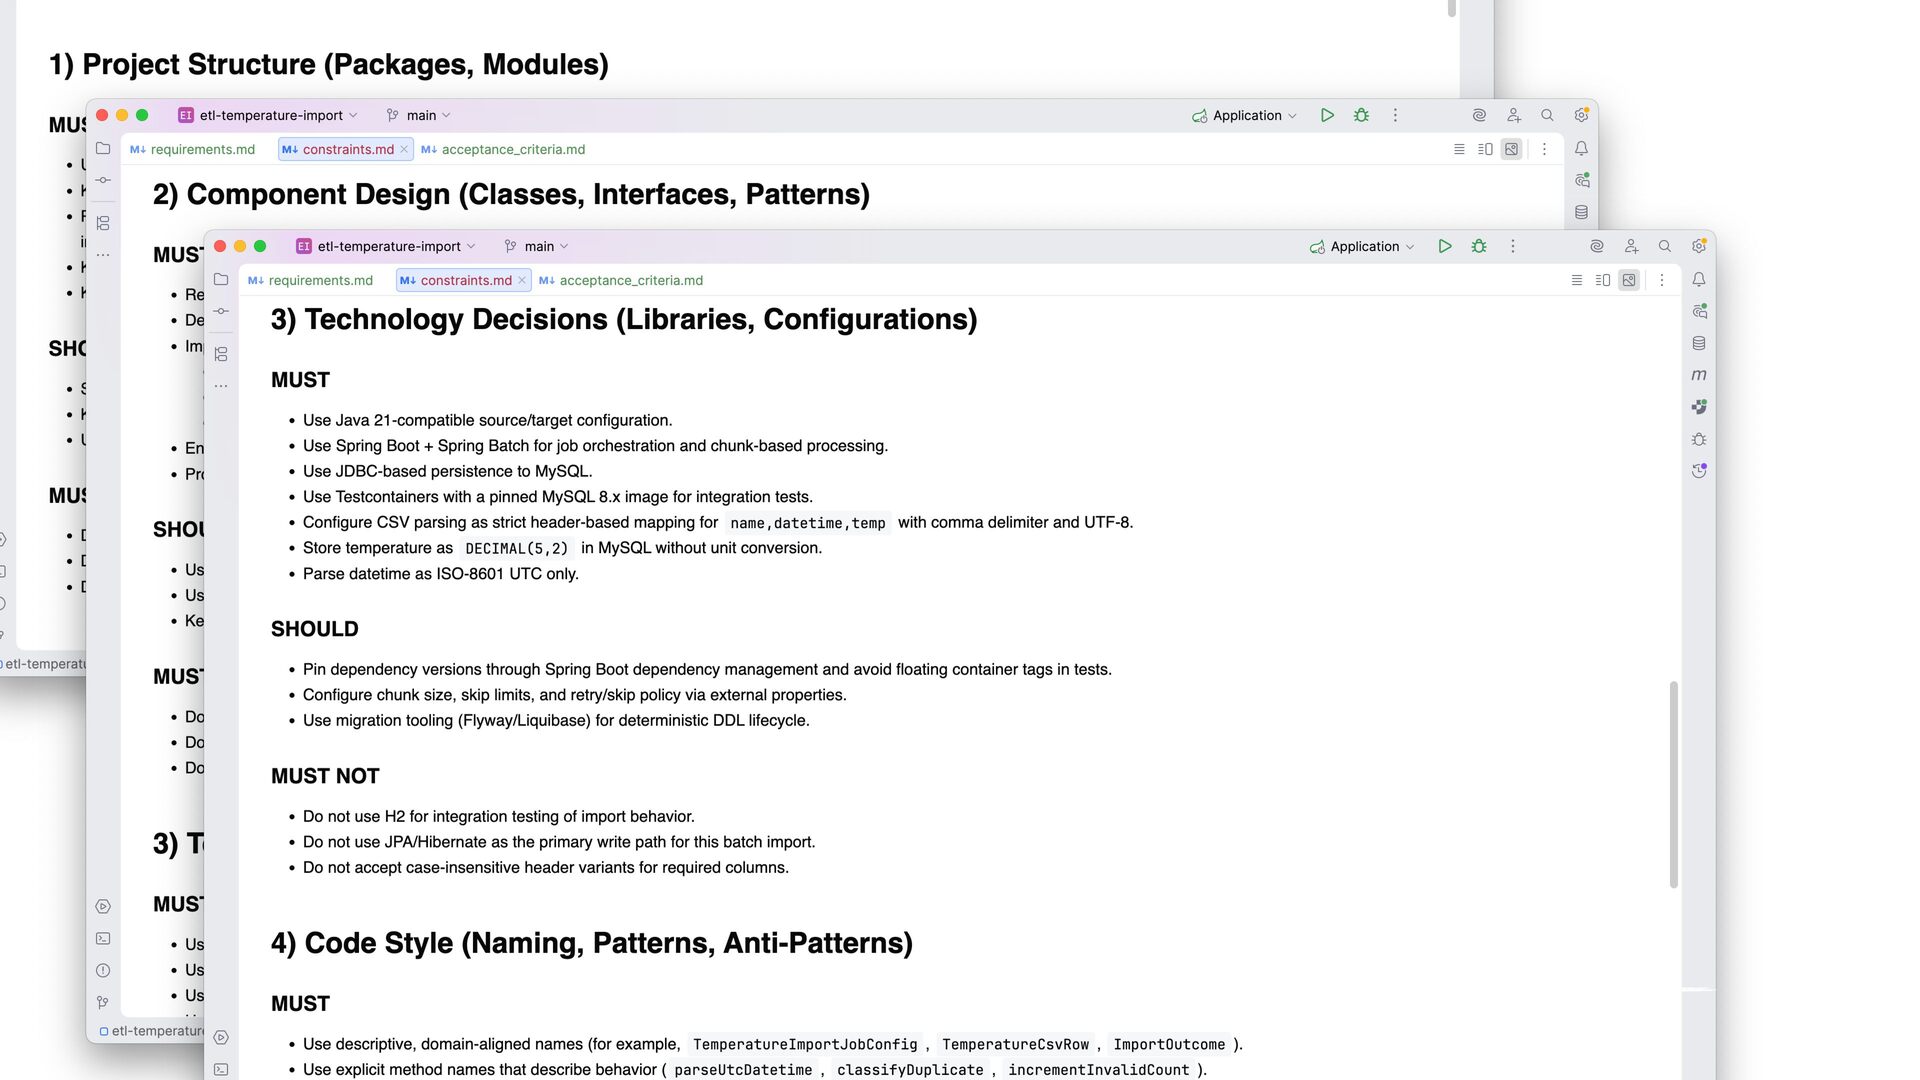
Task: Switch to requirements.md tab in front window
Action: point(320,280)
